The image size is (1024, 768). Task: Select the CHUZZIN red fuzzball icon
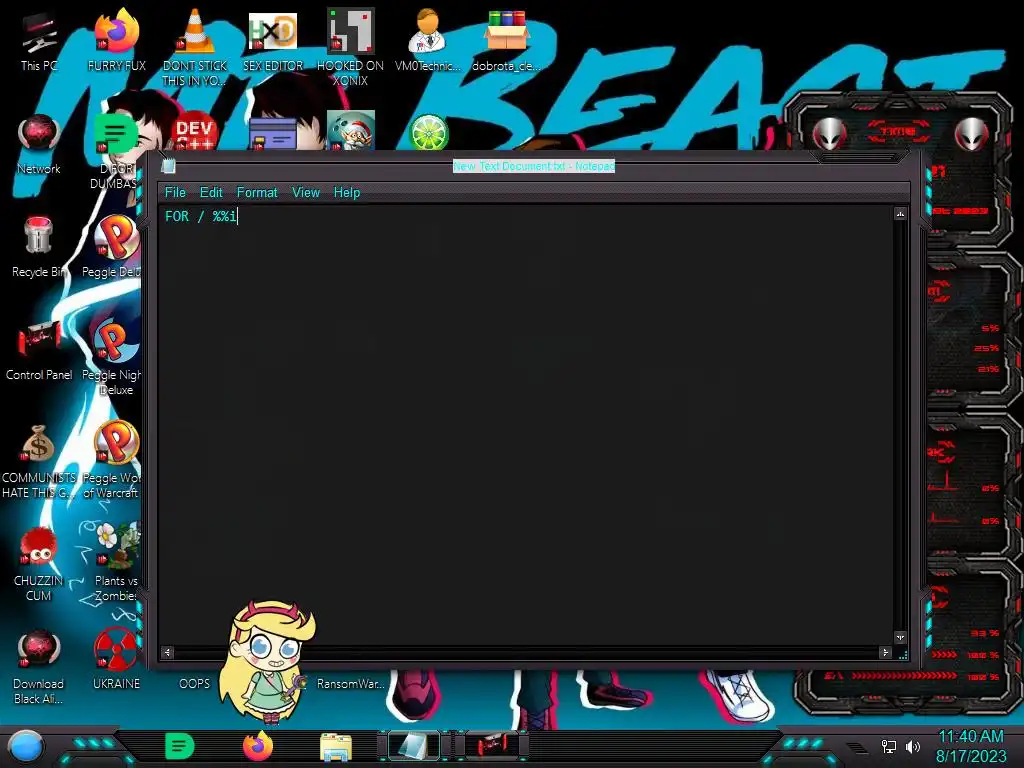coord(39,564)
